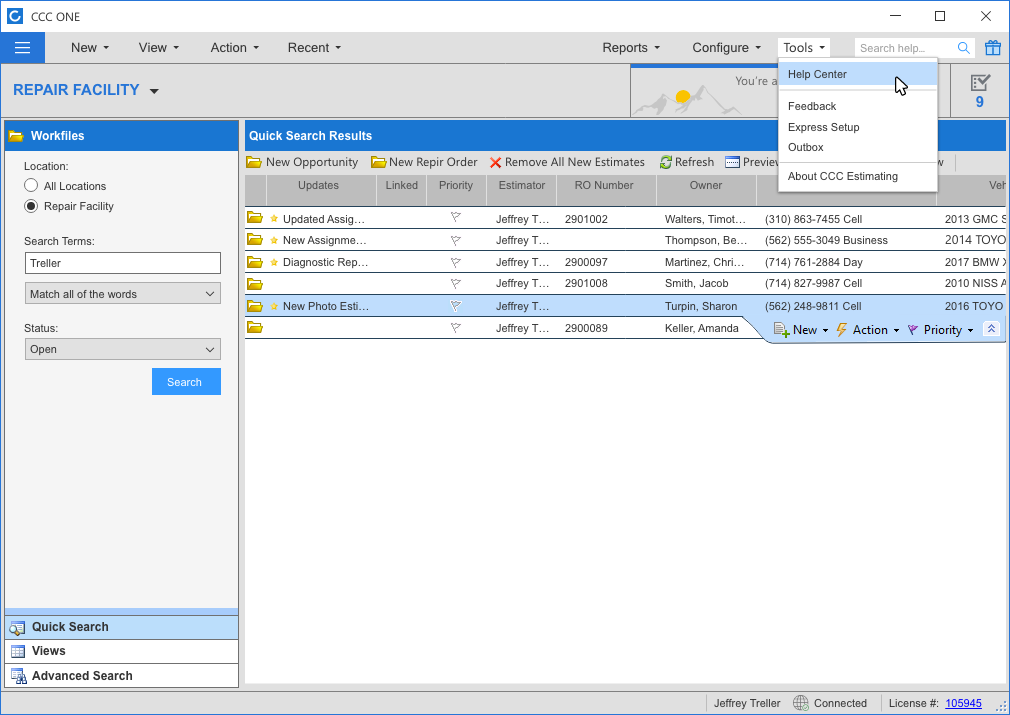Open folder icon for Smith, Jacob row
Viewport: 1010px width, 715px height.
click(255, 283)
